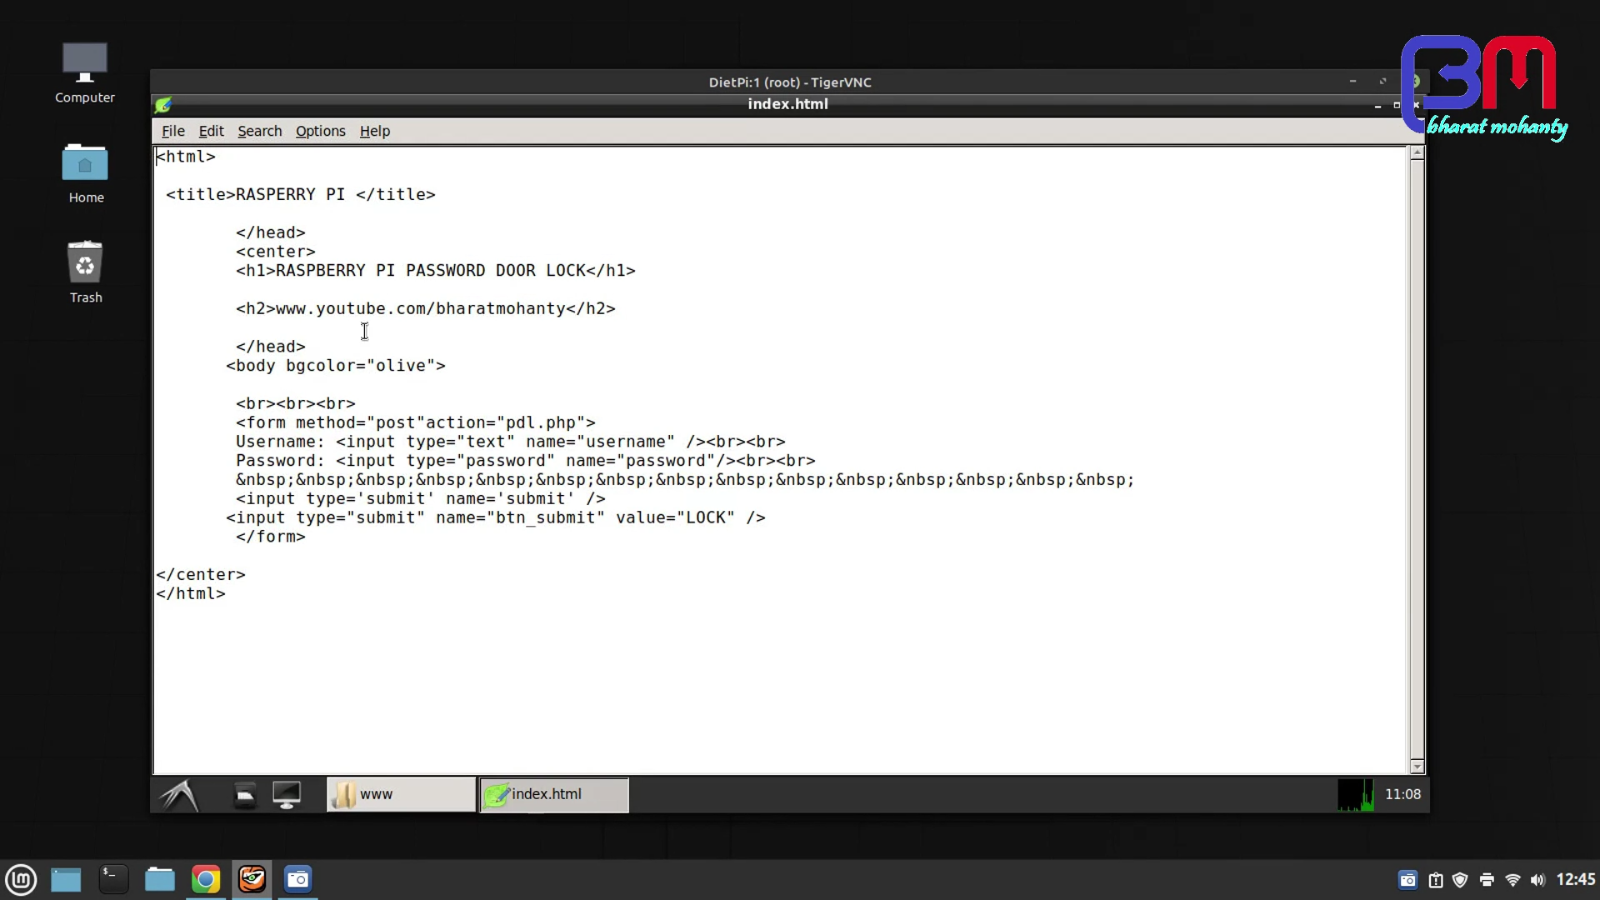This screenshot has height=900, width=1600.
Task: Click the TigerVNC viewer taskbar icon
Action: click(252, 879)
